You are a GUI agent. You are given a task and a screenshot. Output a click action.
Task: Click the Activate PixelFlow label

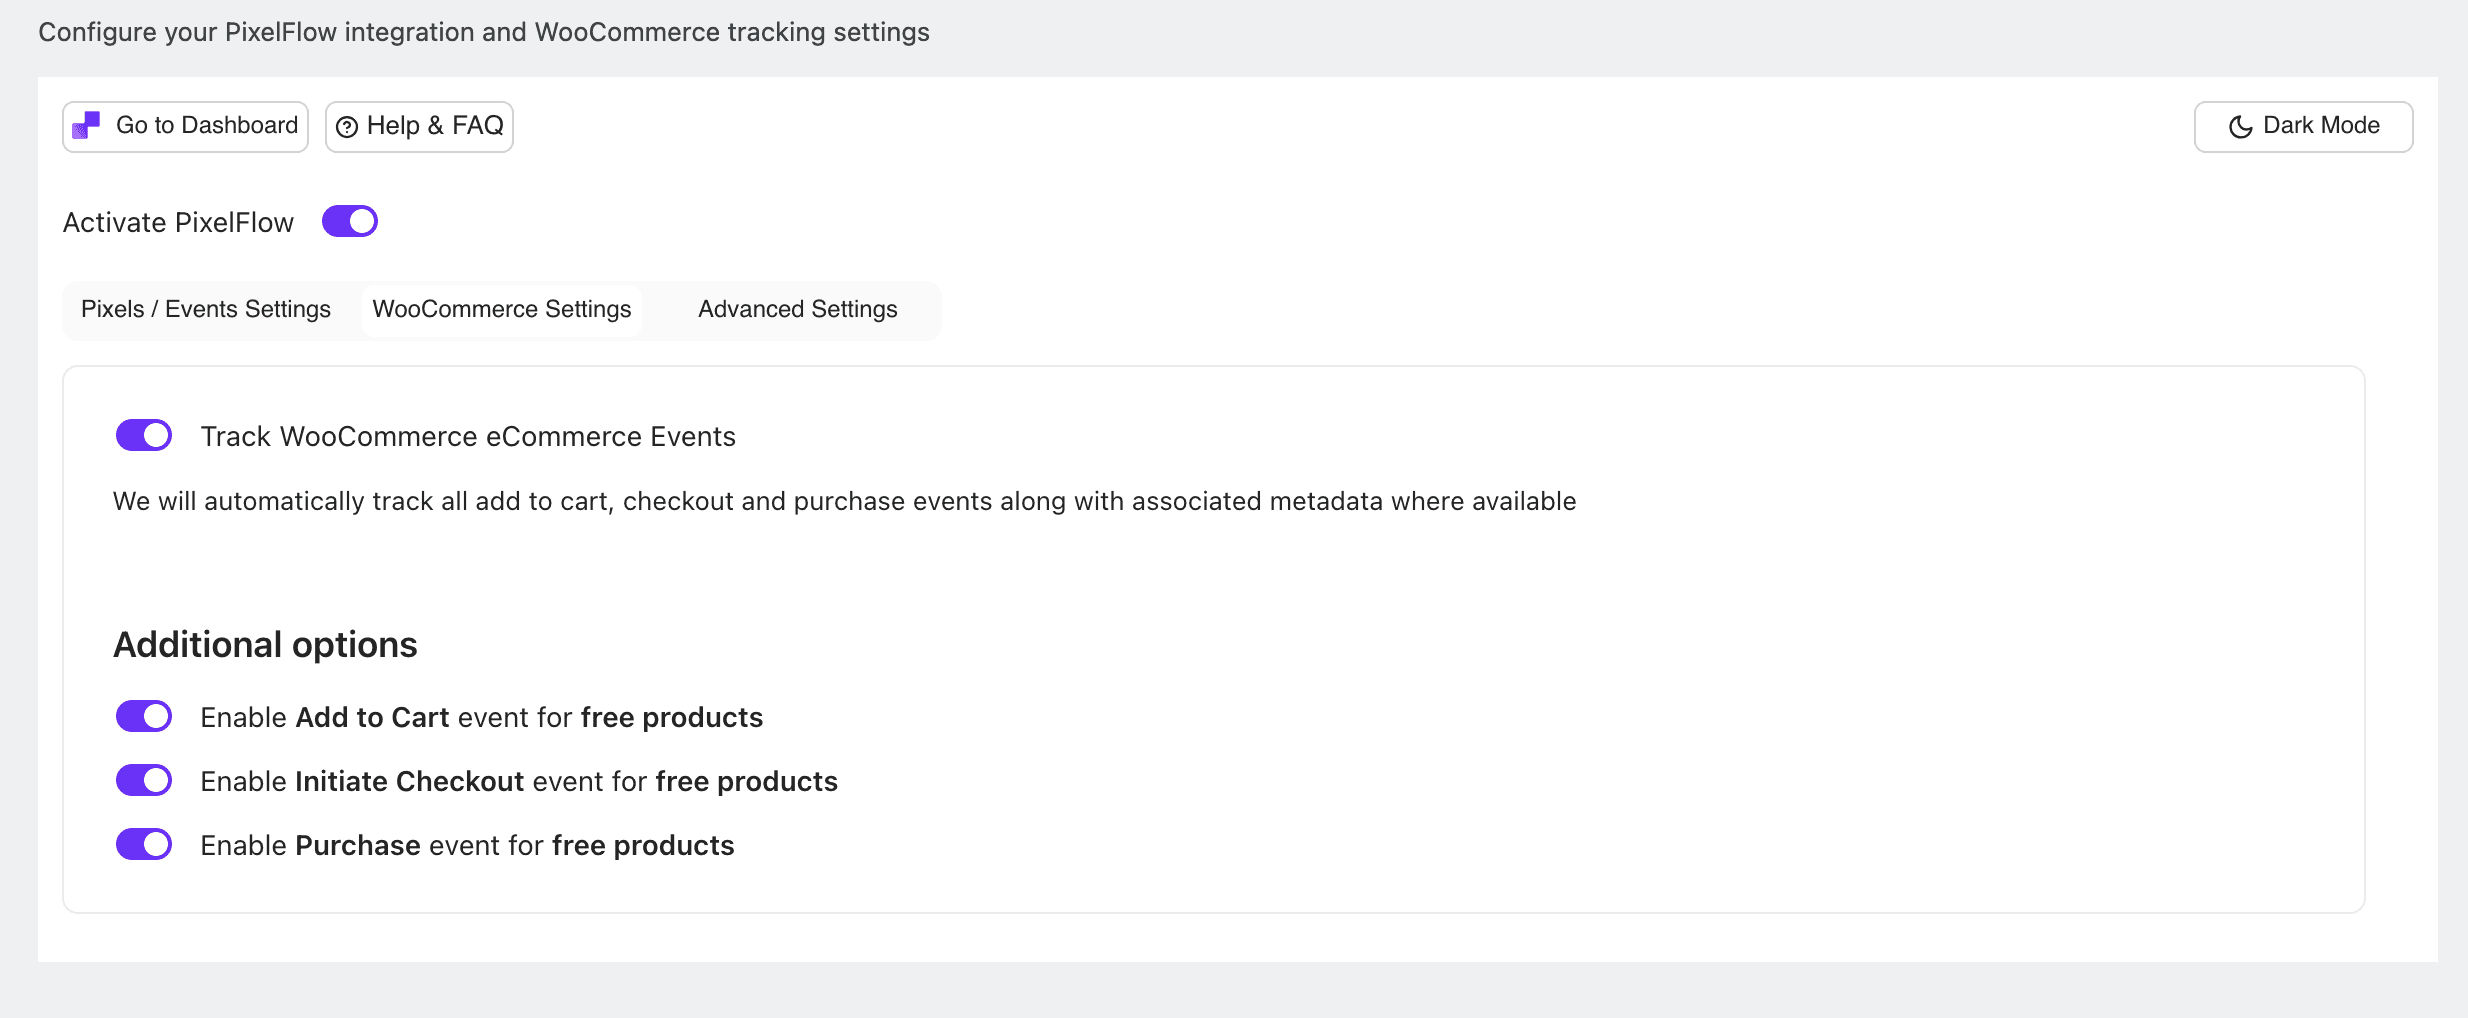coord(178,221)
